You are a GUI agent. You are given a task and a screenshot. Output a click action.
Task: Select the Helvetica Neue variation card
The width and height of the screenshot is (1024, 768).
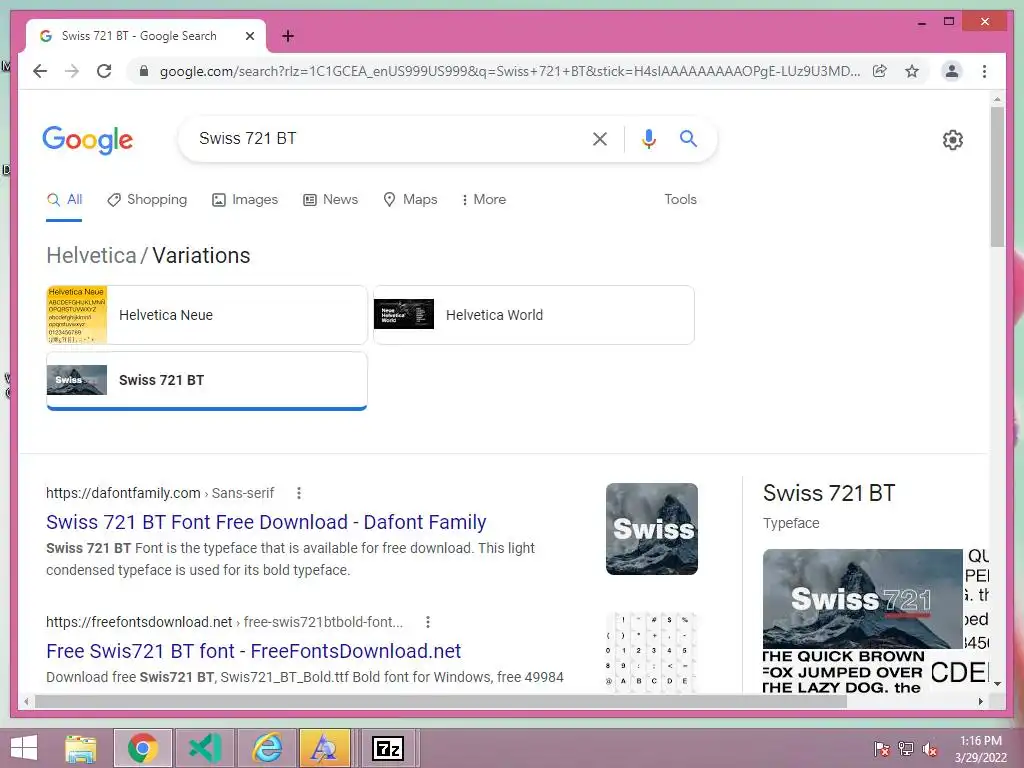(x=206, y=315)
